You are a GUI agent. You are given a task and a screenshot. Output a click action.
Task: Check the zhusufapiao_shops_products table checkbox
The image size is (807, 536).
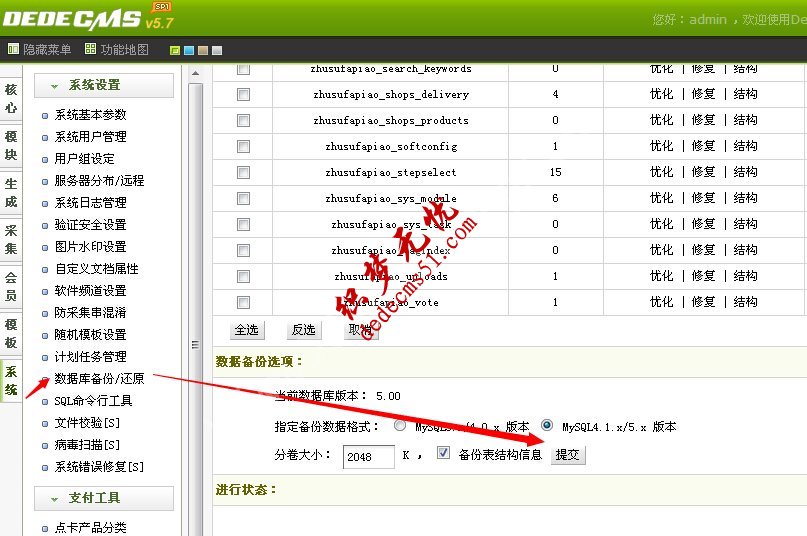243,120
